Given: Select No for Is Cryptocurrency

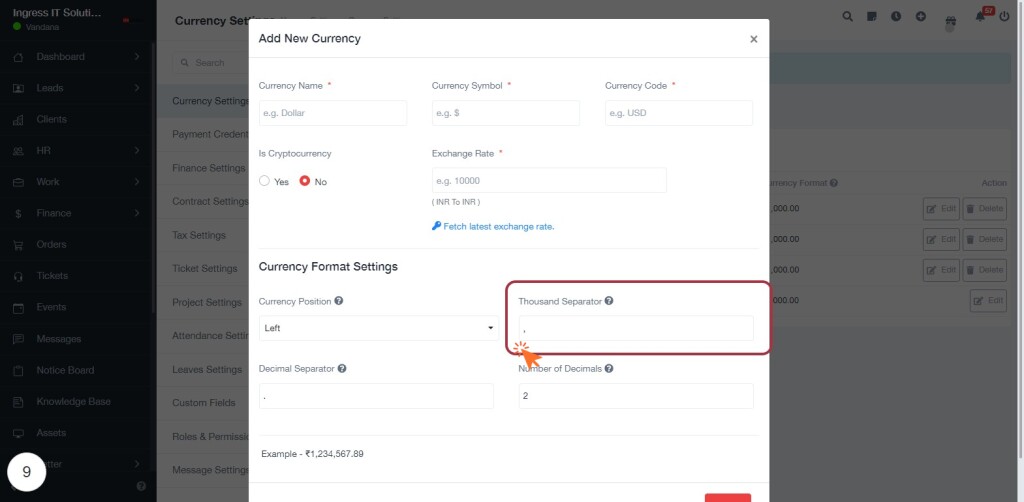Looking at the screenshot, I should (304, 181).
